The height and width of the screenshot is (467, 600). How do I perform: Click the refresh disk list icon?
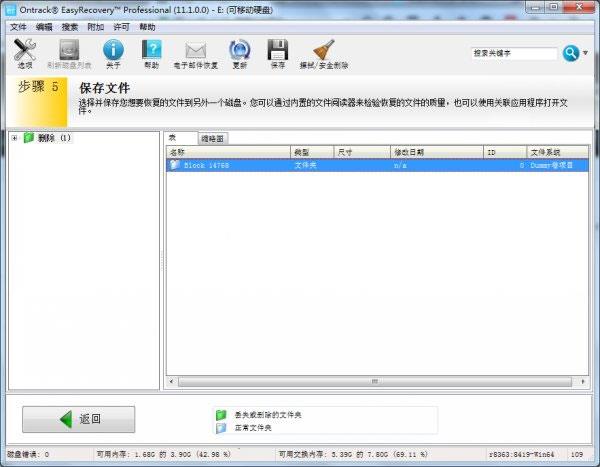click(69, 50)
